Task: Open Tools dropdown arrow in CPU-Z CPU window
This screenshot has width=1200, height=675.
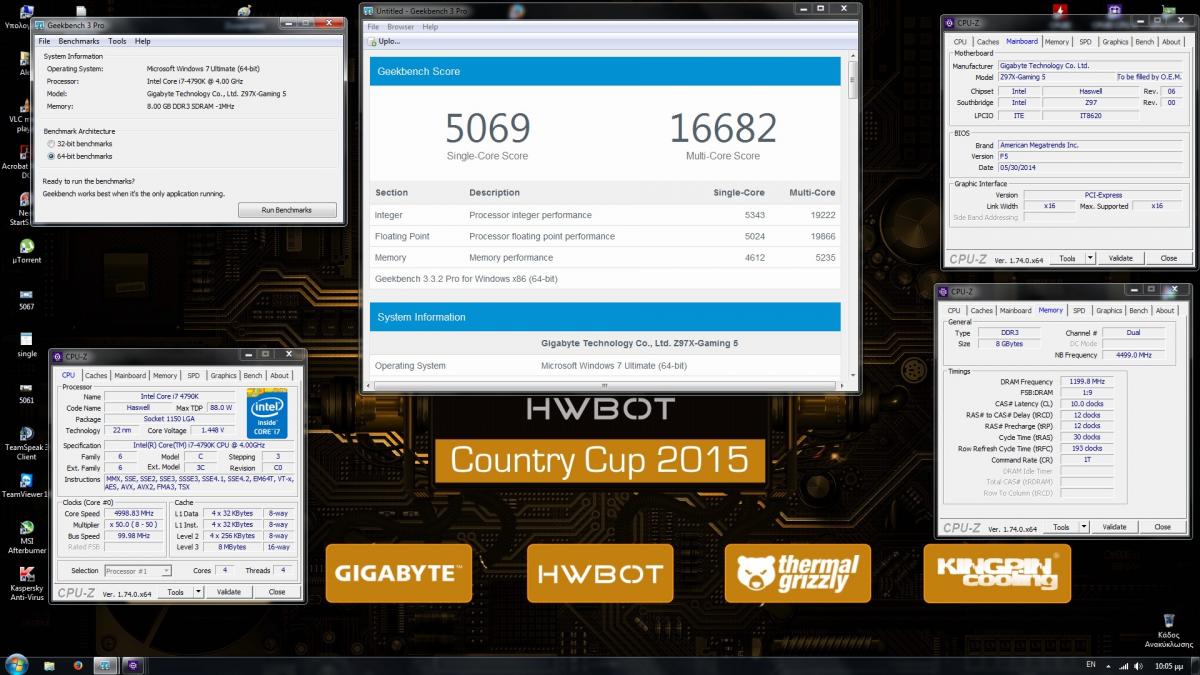Action: (x=198, y=592)
